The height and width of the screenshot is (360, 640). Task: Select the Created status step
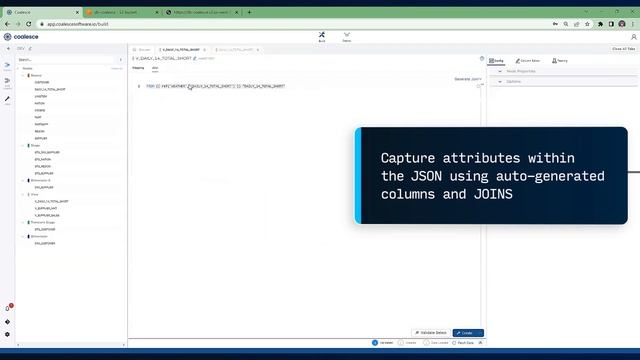tap(407, 343)
